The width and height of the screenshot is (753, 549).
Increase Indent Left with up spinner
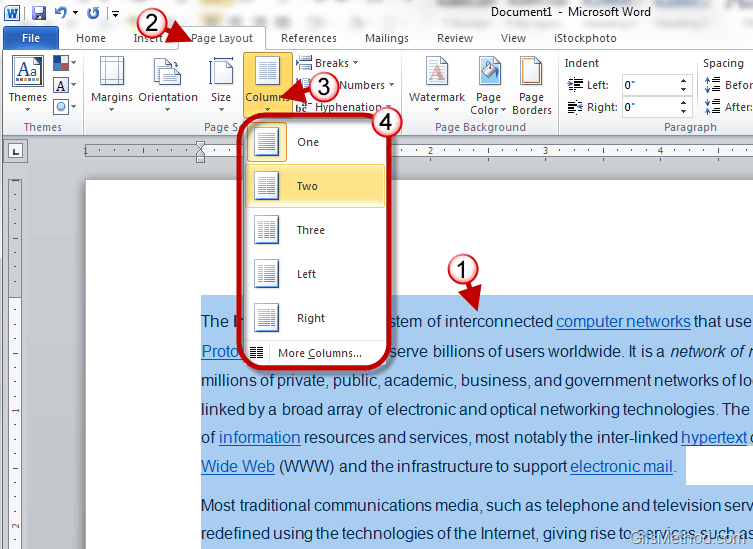coord(683,81)
